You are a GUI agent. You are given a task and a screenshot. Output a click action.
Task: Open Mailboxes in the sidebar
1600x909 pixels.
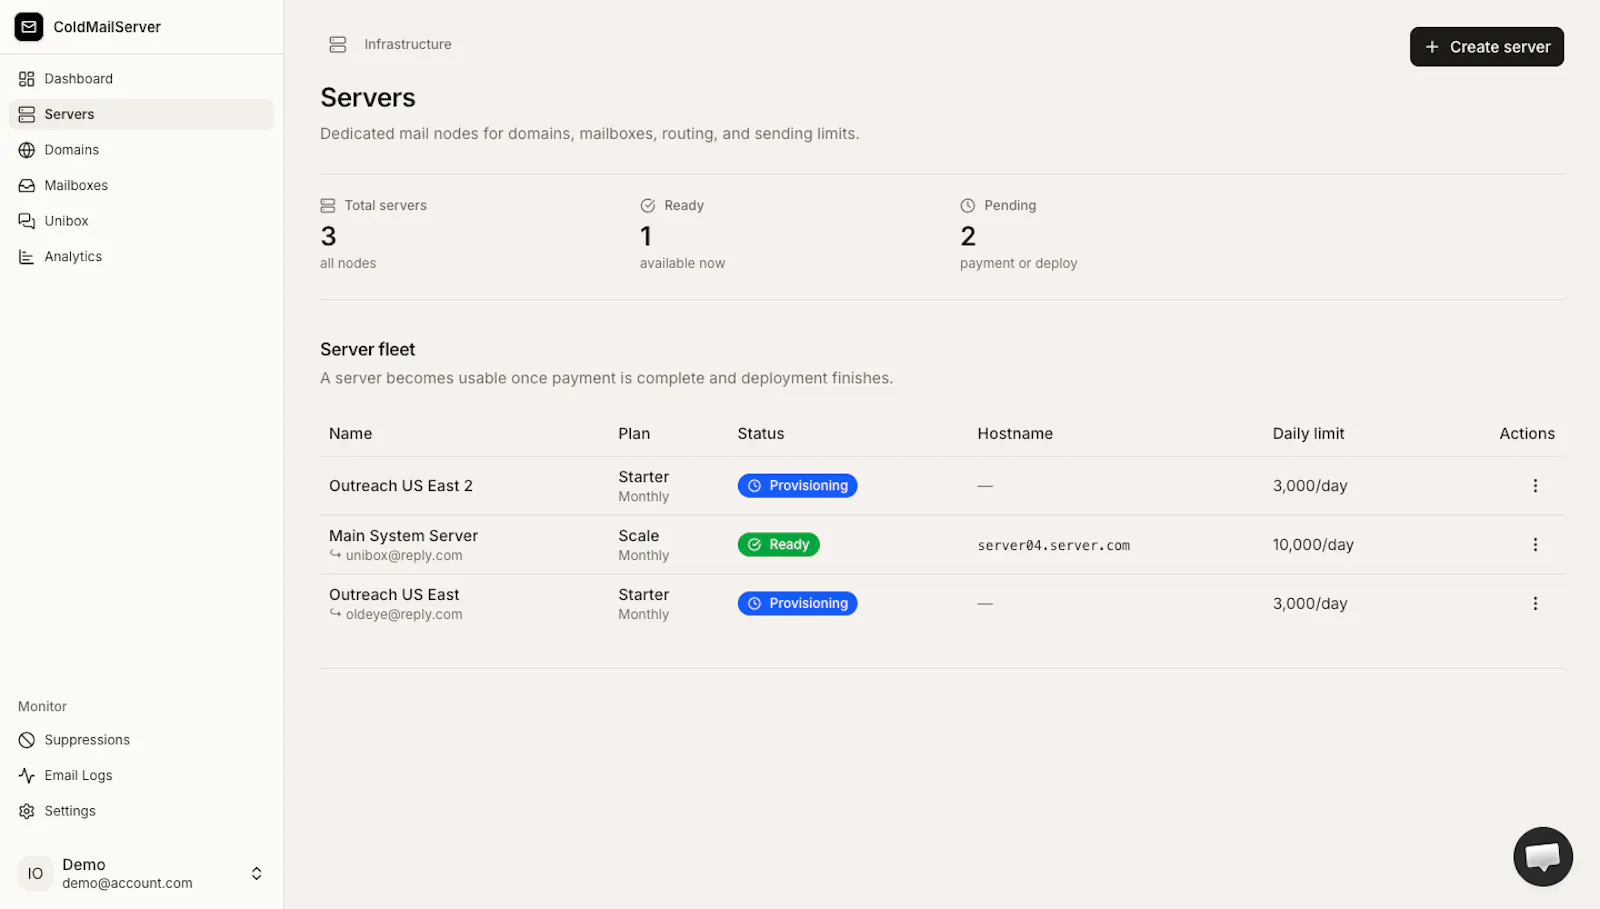point(141,185)
